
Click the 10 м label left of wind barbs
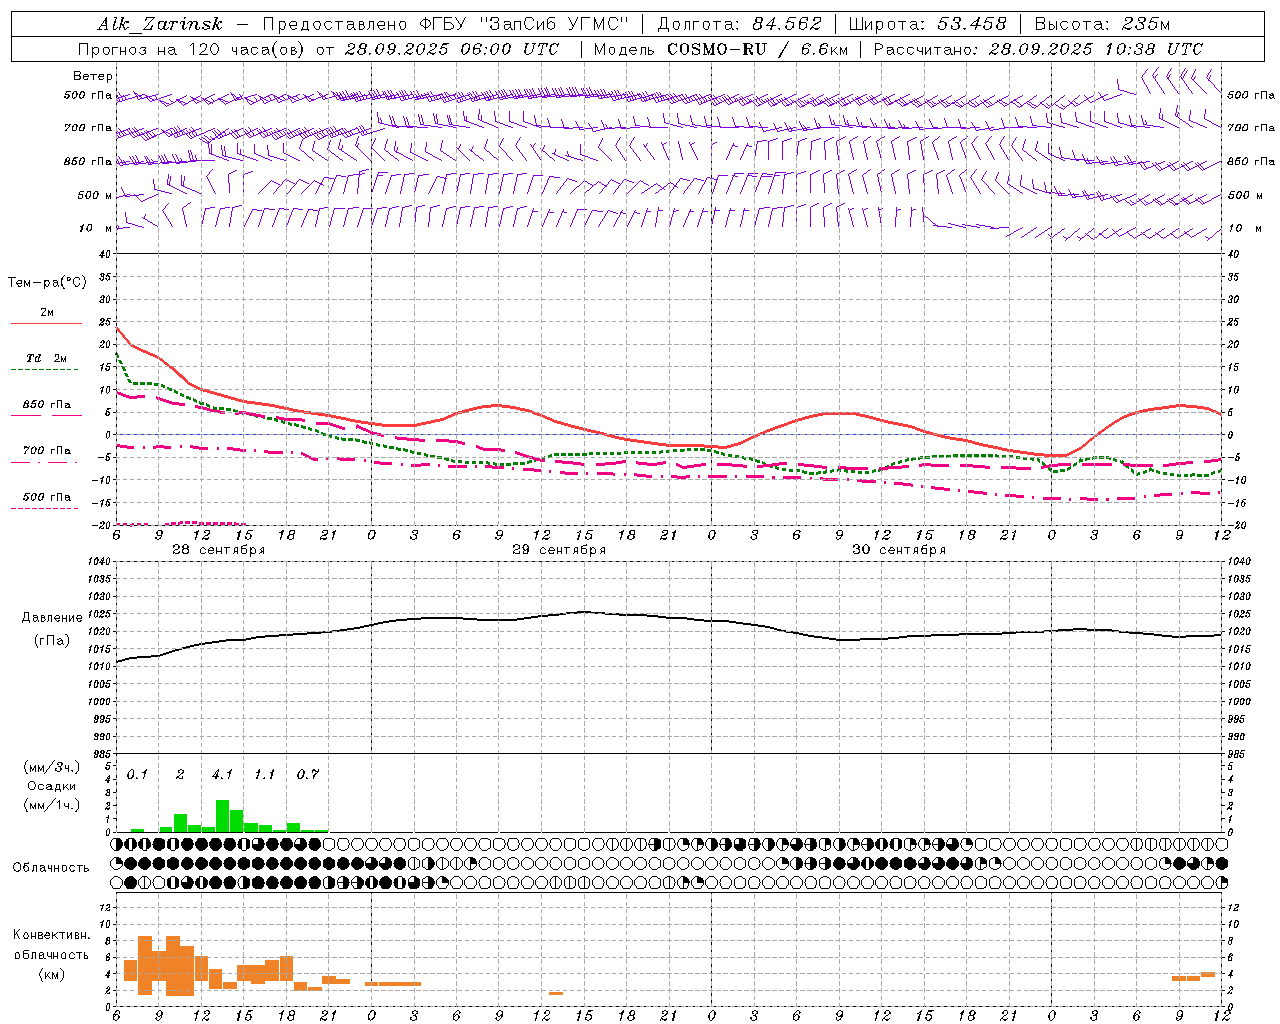tap(95, 228)
